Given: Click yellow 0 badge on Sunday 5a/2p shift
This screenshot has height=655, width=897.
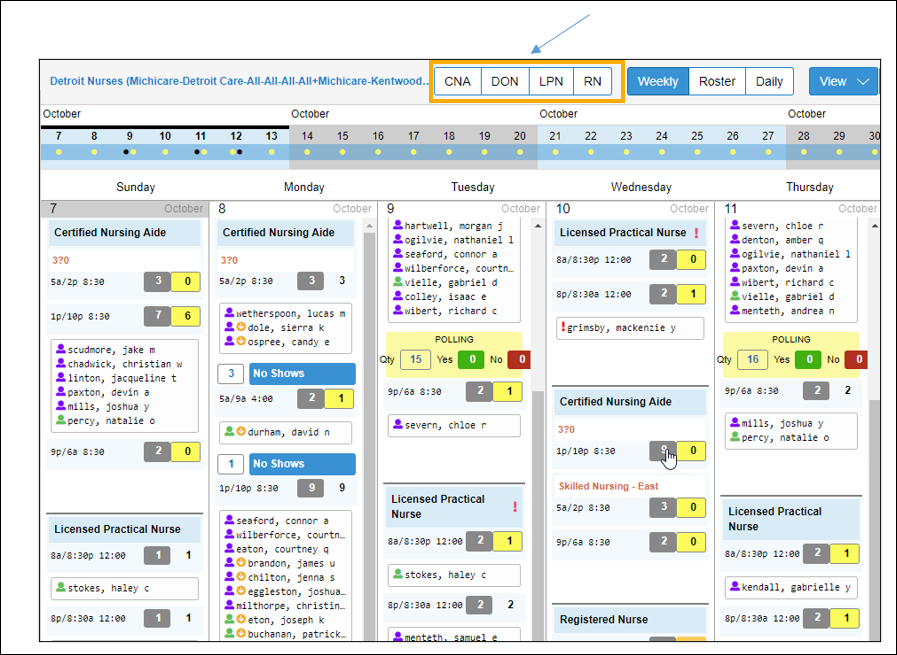Looking at the screenshot, I should pyautogui.click(x=187, y=281).
